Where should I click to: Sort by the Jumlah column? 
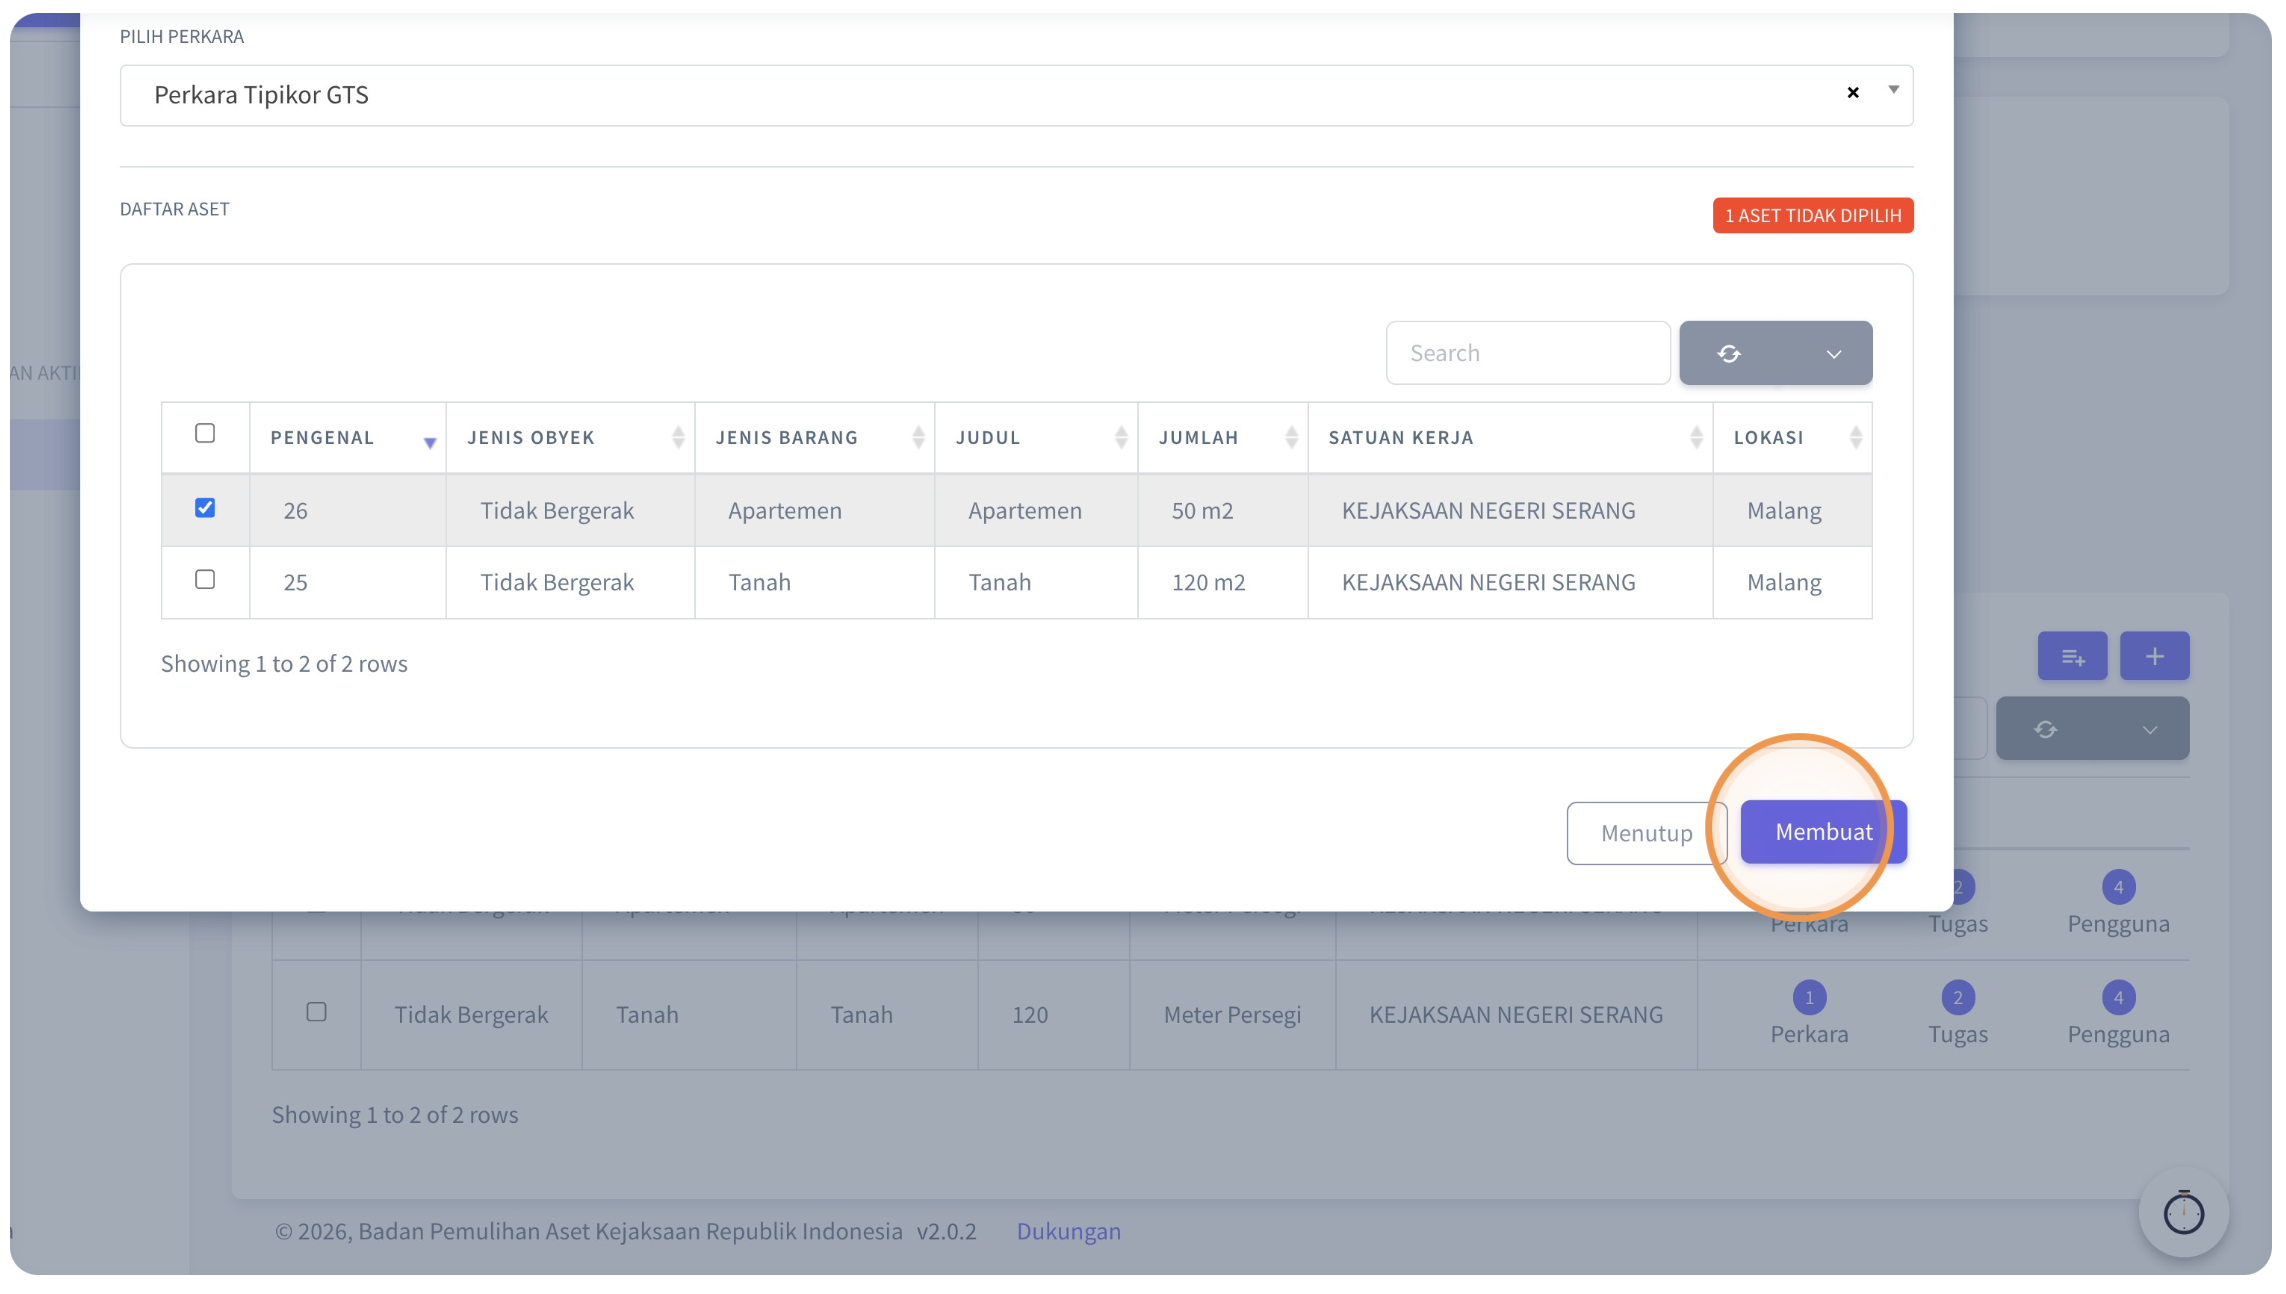pos(1222,438)
